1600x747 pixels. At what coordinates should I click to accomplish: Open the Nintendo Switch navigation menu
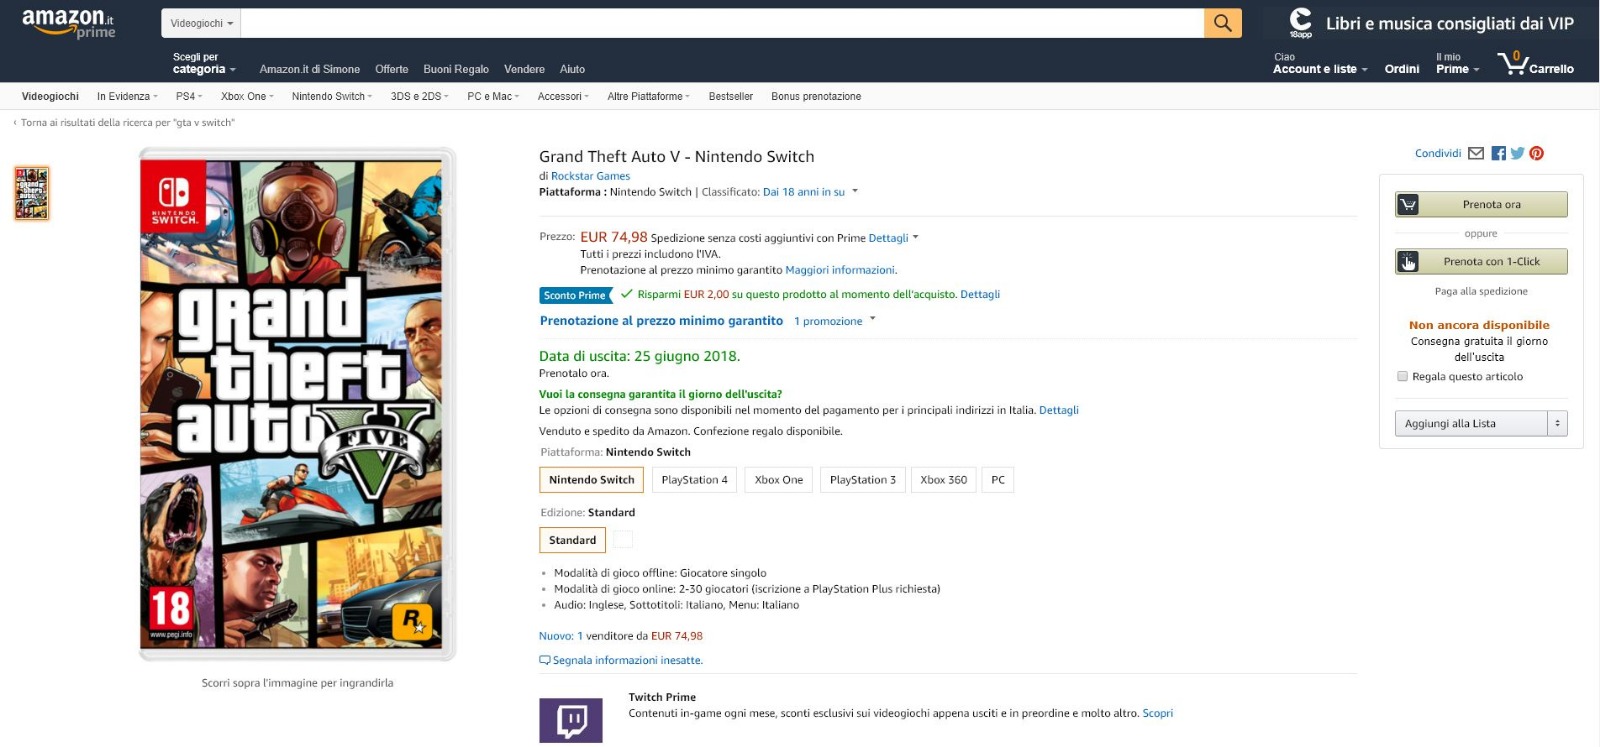(x=331, y=97)
